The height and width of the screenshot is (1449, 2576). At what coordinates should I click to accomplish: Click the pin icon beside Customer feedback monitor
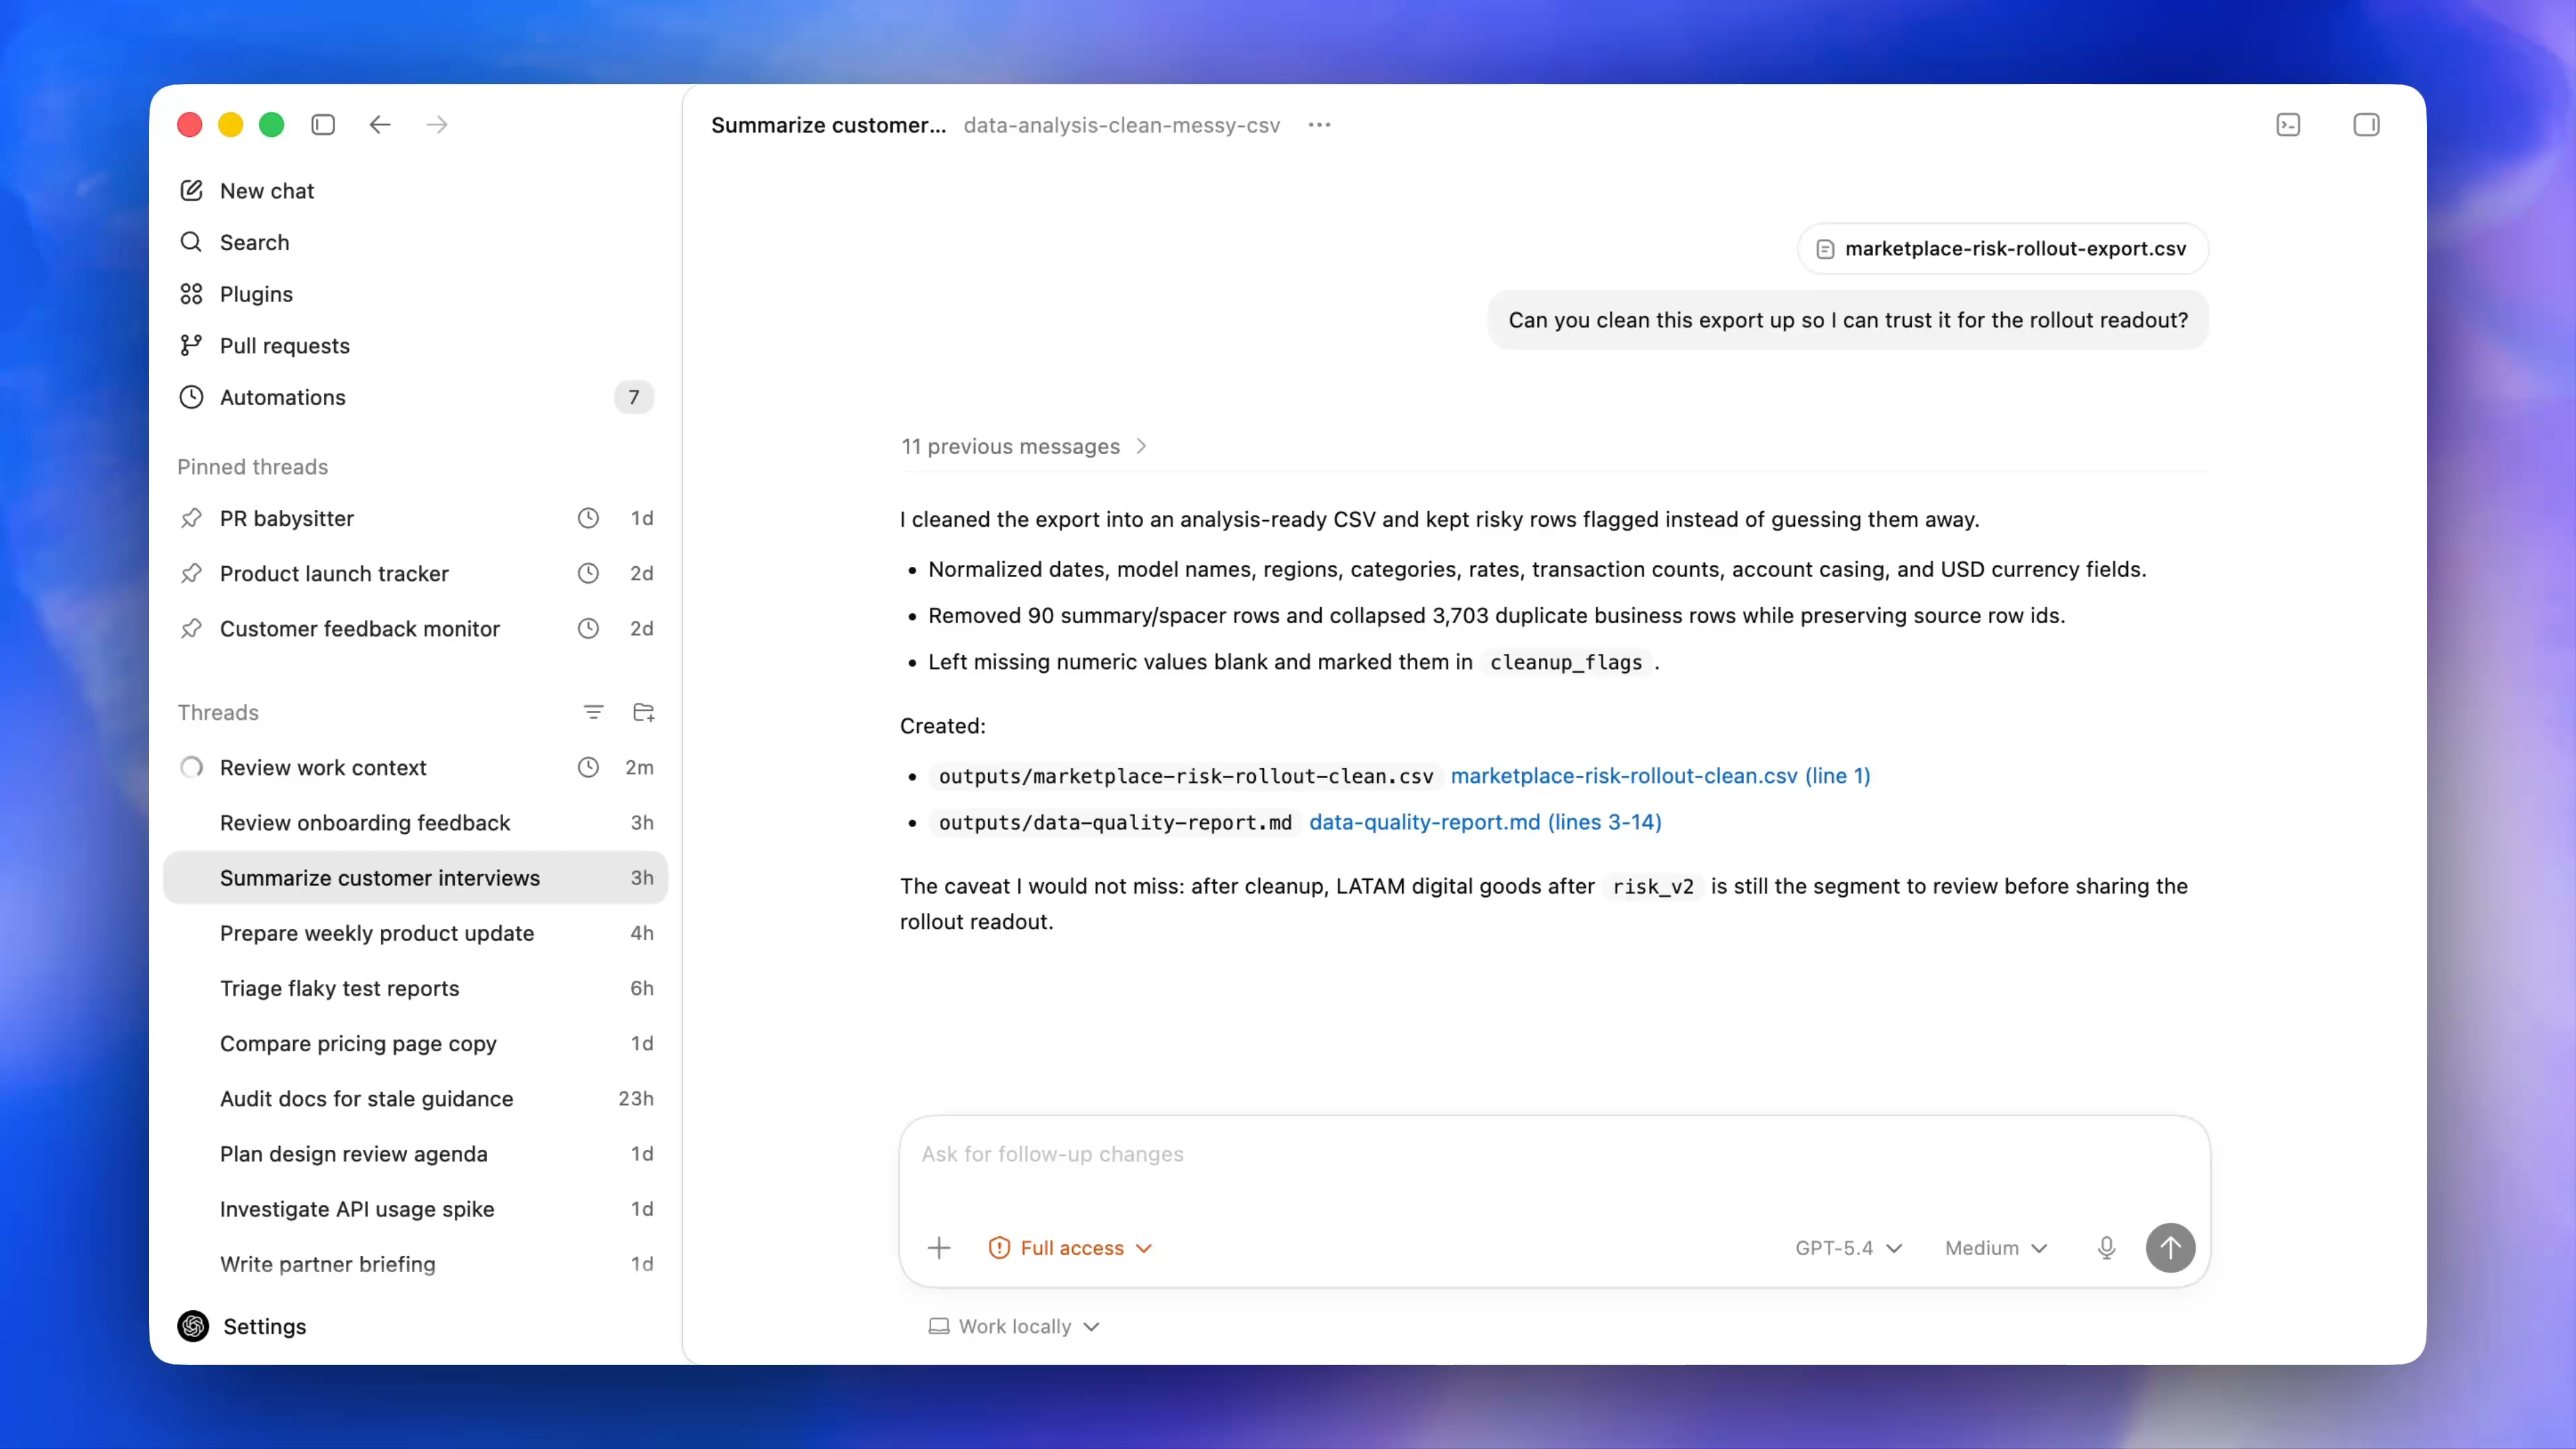tap(191, 628)
